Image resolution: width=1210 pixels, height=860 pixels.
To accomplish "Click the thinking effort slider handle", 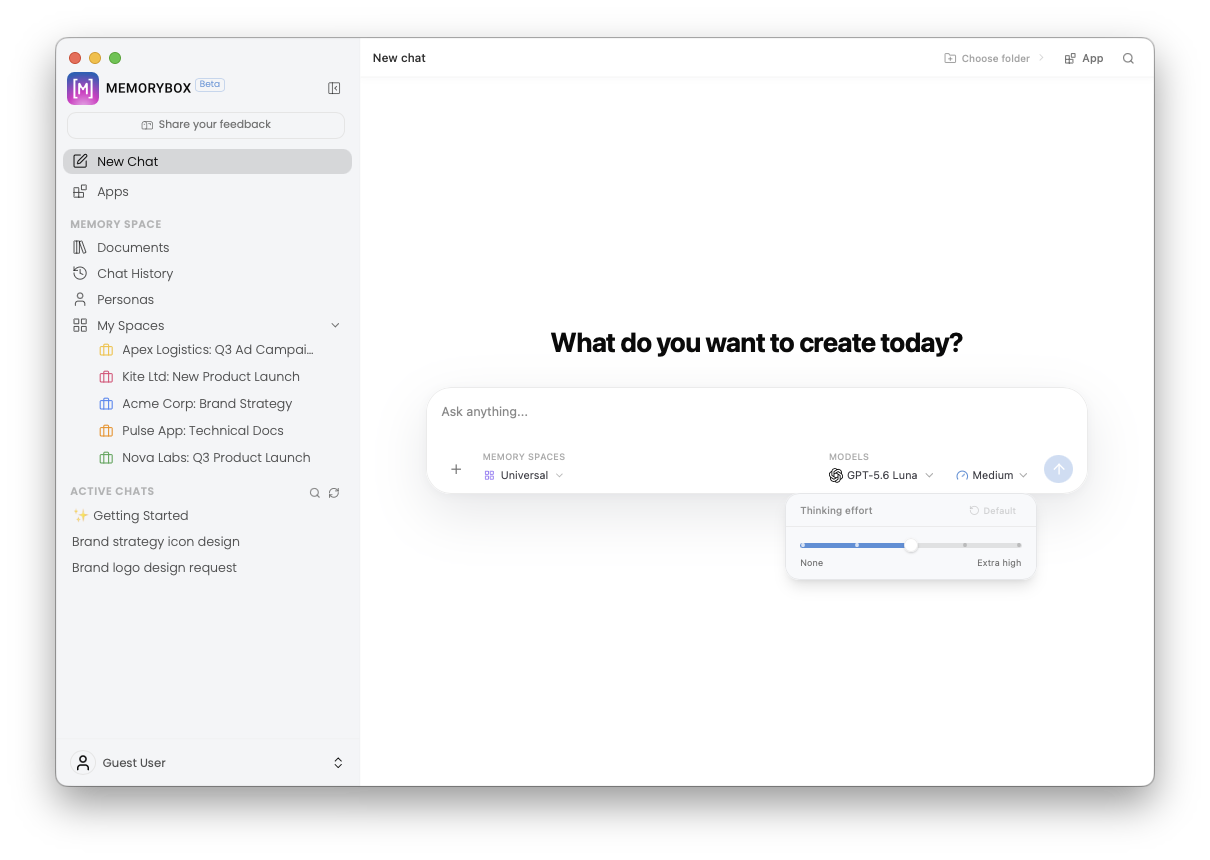I will coord(911,545).
